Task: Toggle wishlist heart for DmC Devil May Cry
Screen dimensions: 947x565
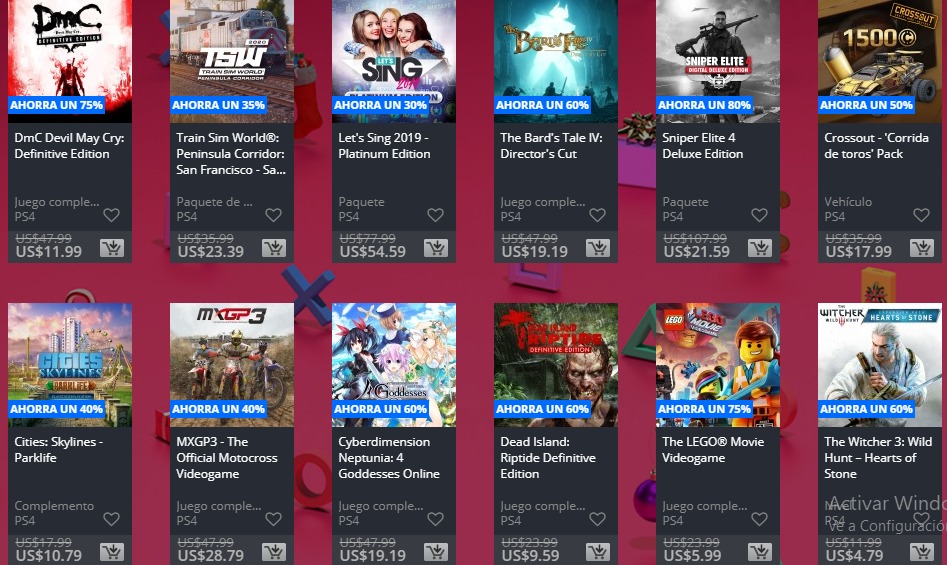Action: coord(111,215)
